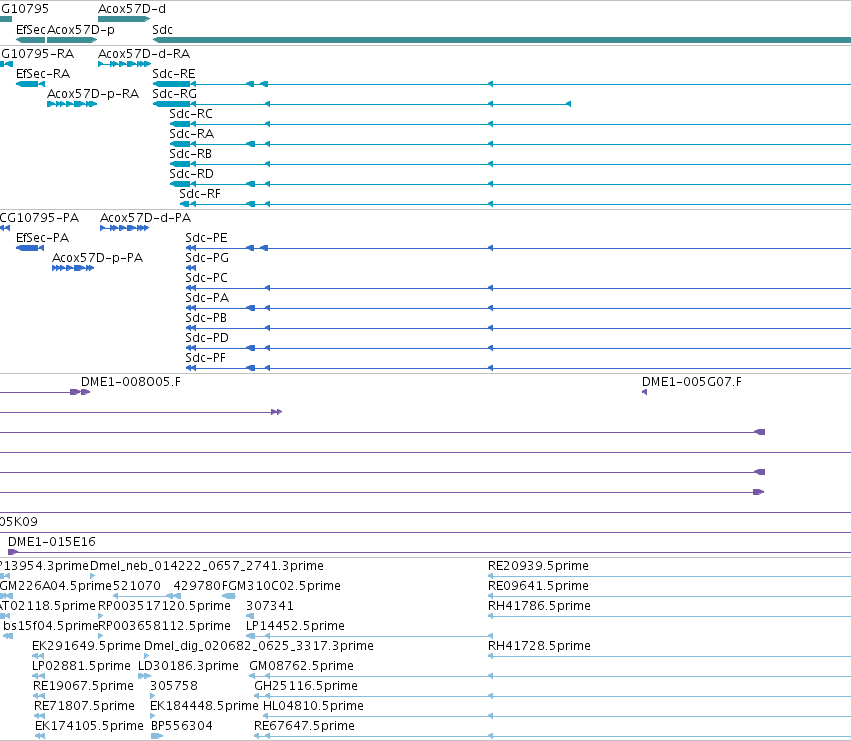
Task: Select the Sdc-PD protein label
Action: [207, 338]
